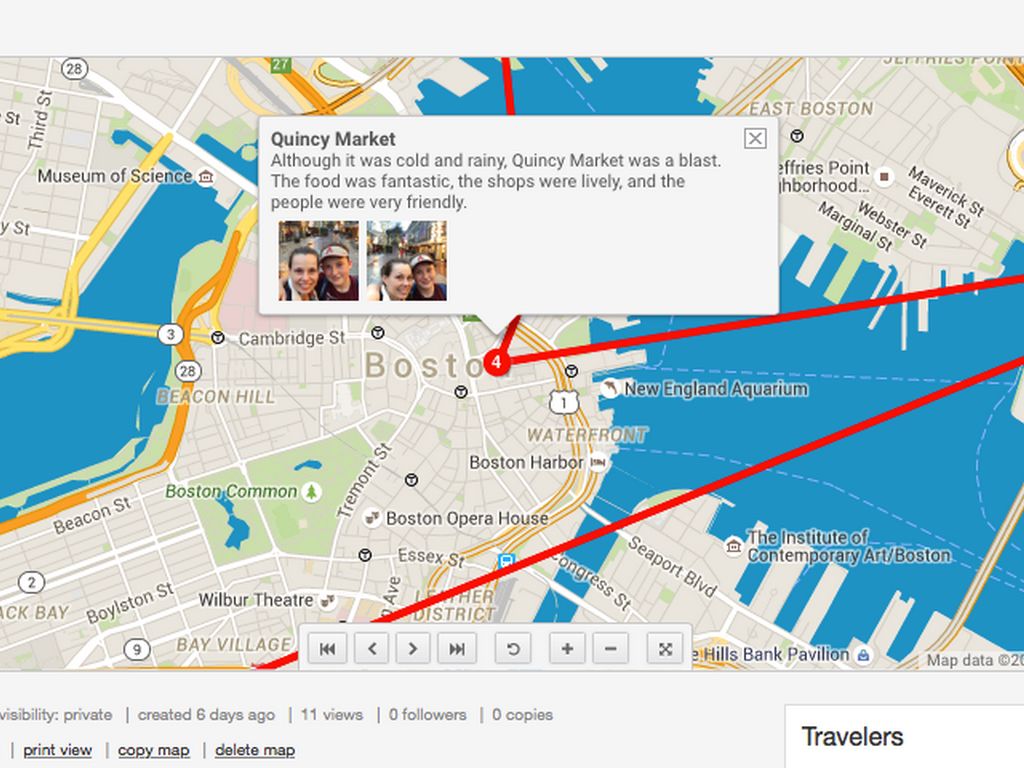Close the Quincy Market info popup

(755, 138)
